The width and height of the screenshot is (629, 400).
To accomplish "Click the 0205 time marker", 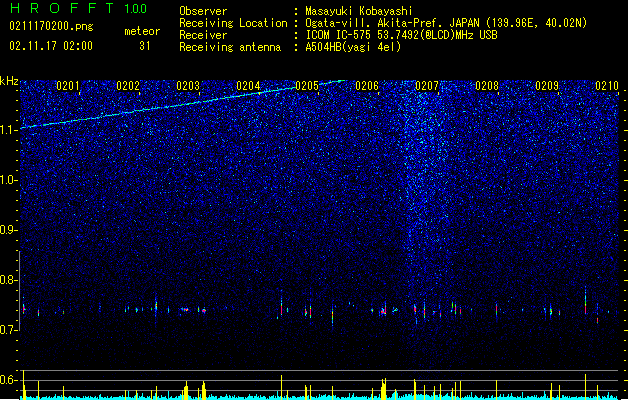I will (x=307, y=85).
